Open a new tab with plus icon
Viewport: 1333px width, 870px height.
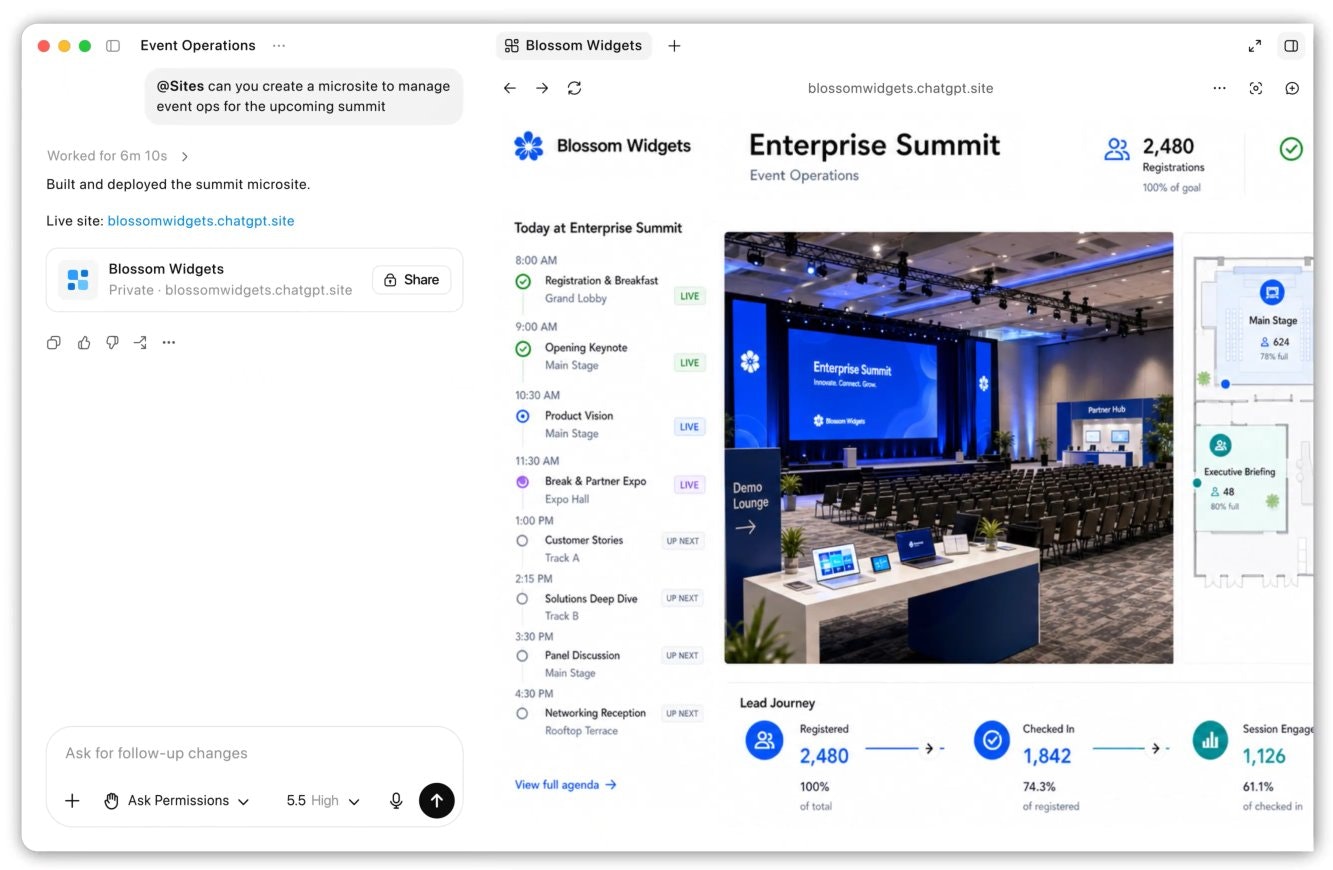coord(674,46)
